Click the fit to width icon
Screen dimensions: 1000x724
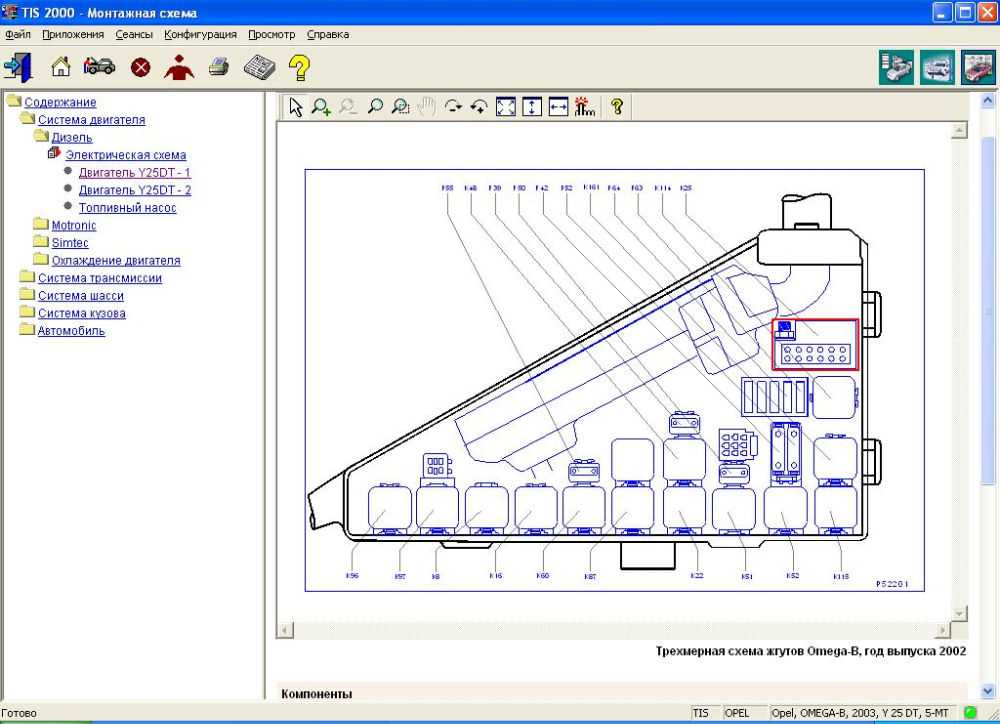[x=558, y=107]
